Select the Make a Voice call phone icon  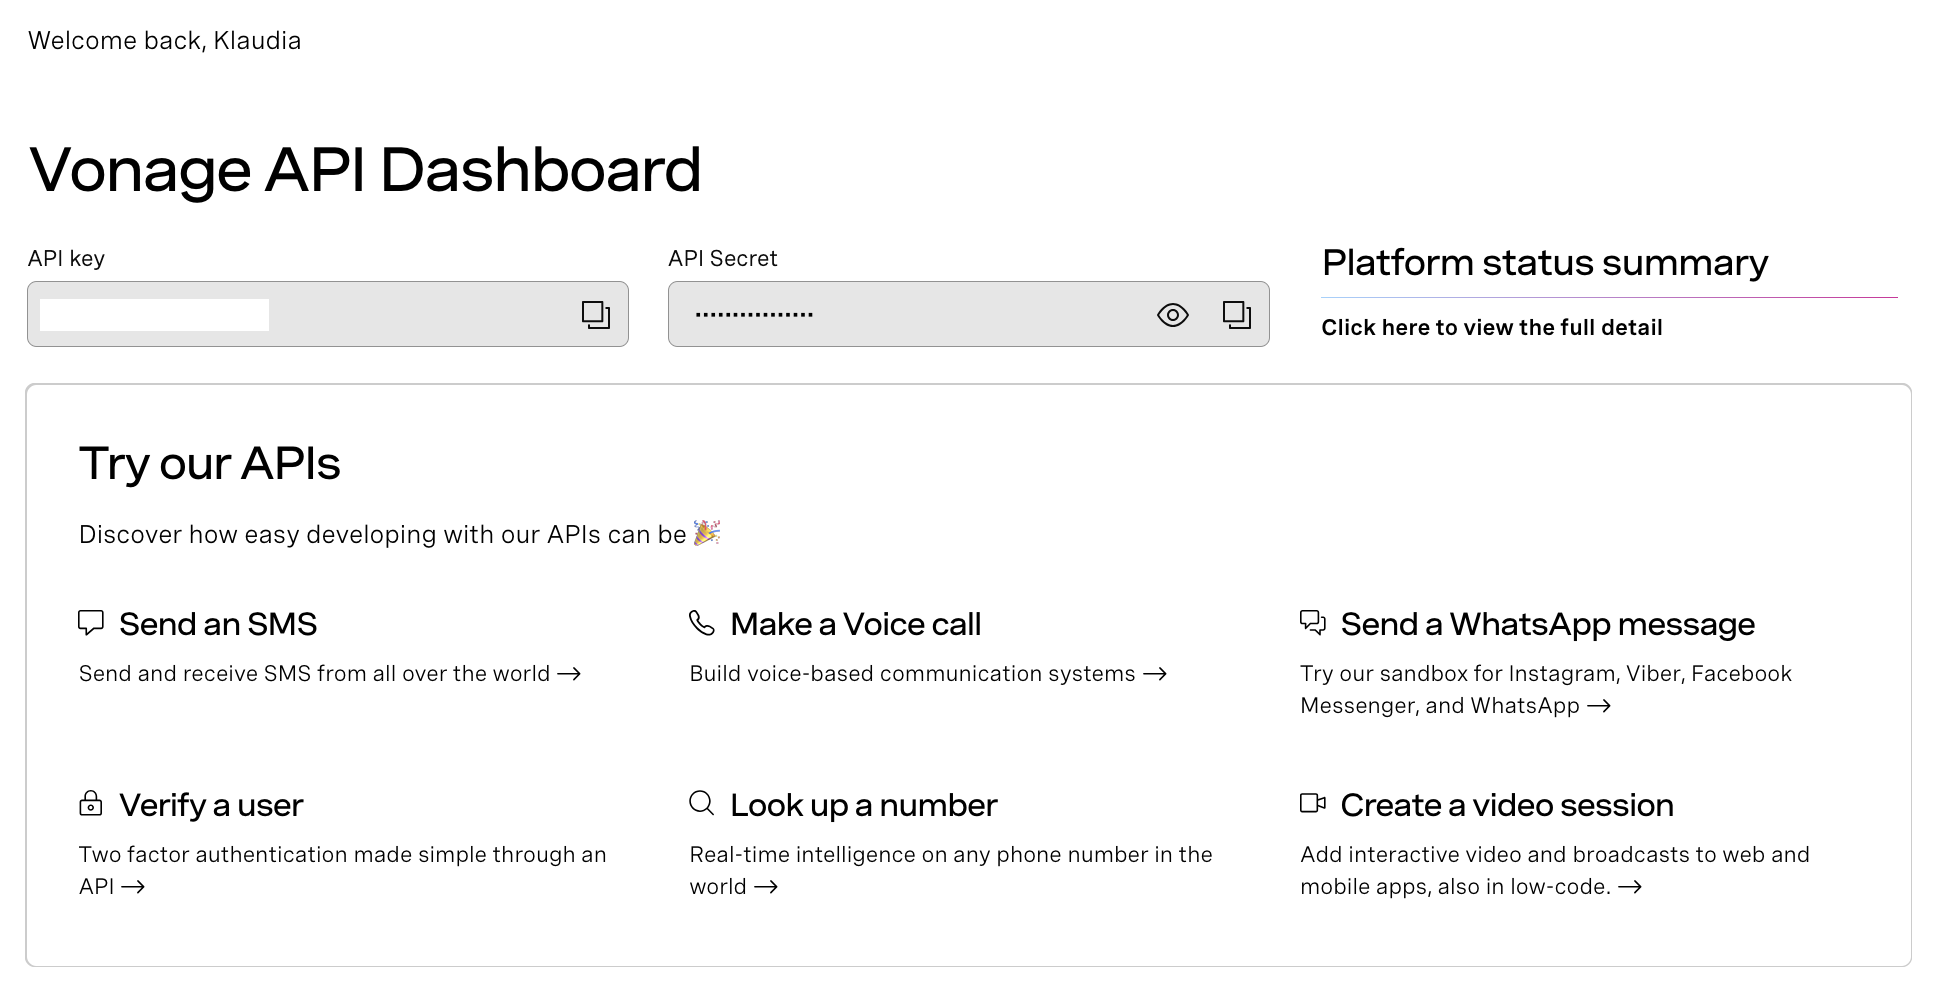point(702,622)
